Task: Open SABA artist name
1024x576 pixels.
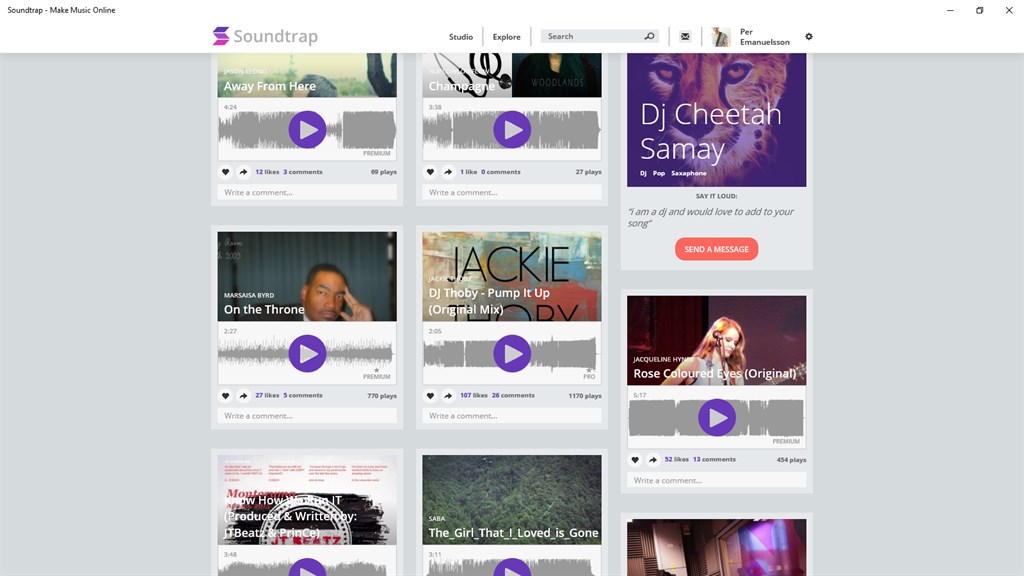Action: (437, 519)
